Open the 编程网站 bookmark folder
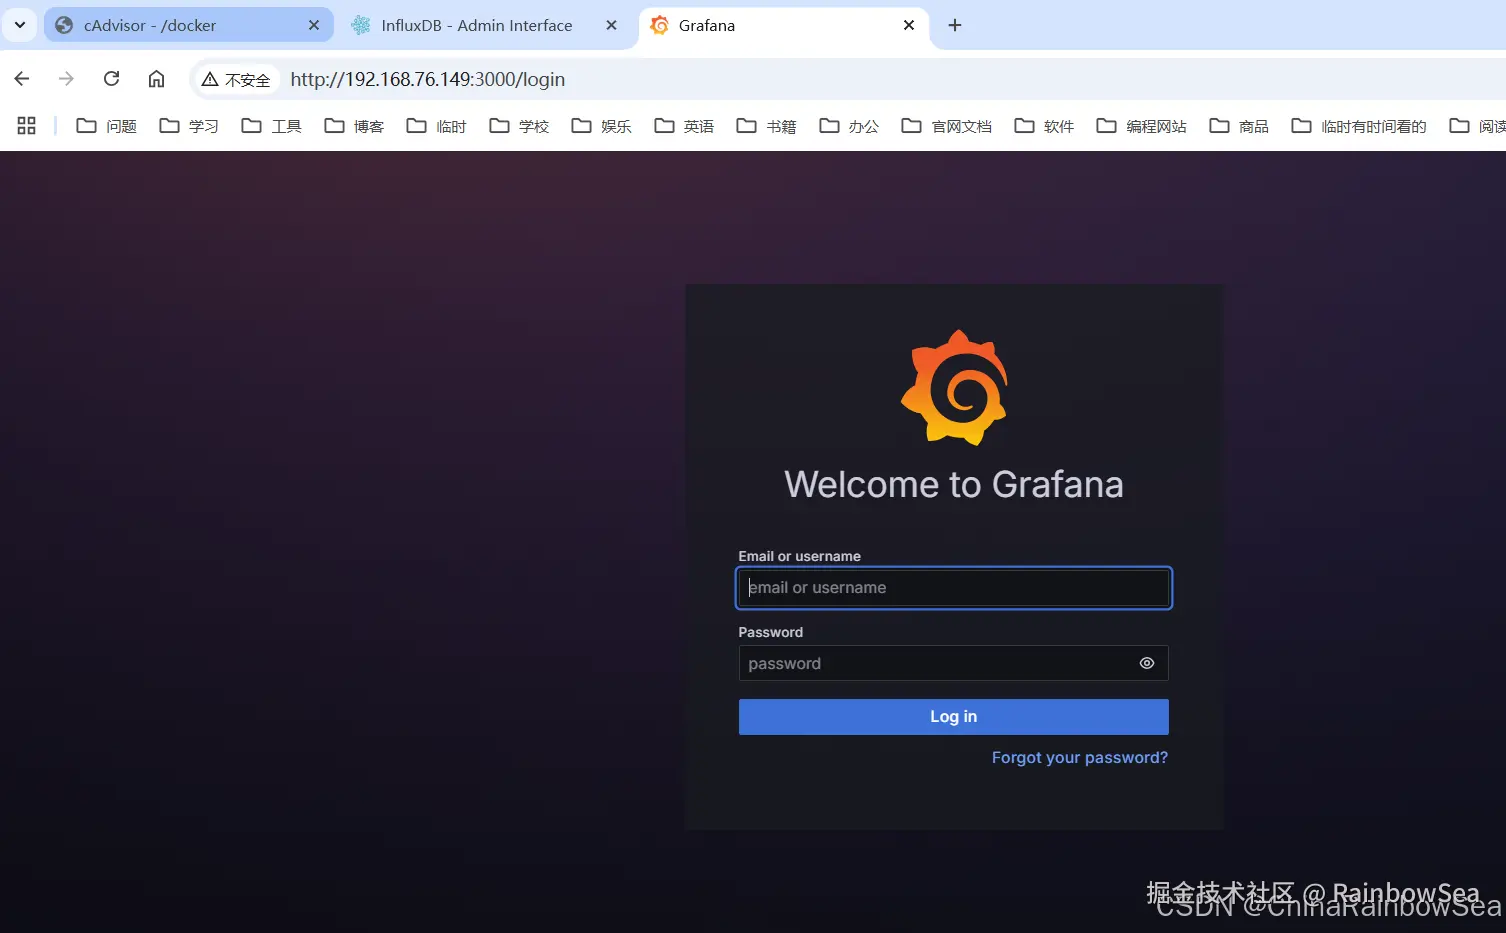The width and height of the screenshot is (1506, 933). click(1142, 126)
